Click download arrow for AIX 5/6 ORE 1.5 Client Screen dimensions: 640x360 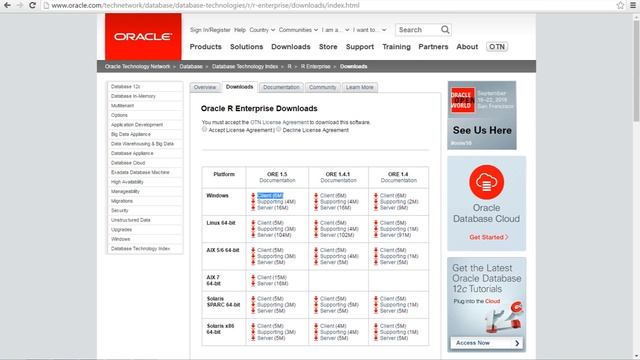[253, 250]
